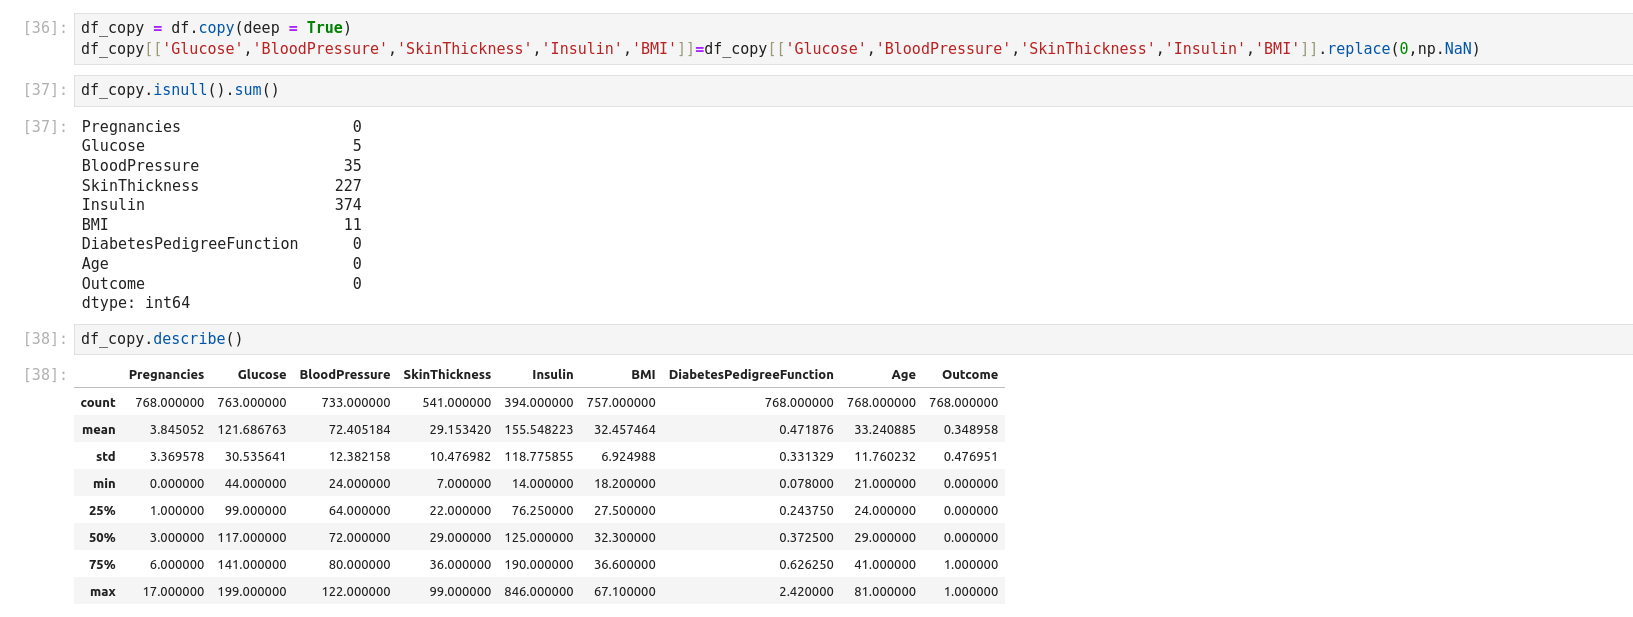Viewport: 1633px width, 617px height.
Task: Select the SkinThickness table column header
Action: pos(447,375)
